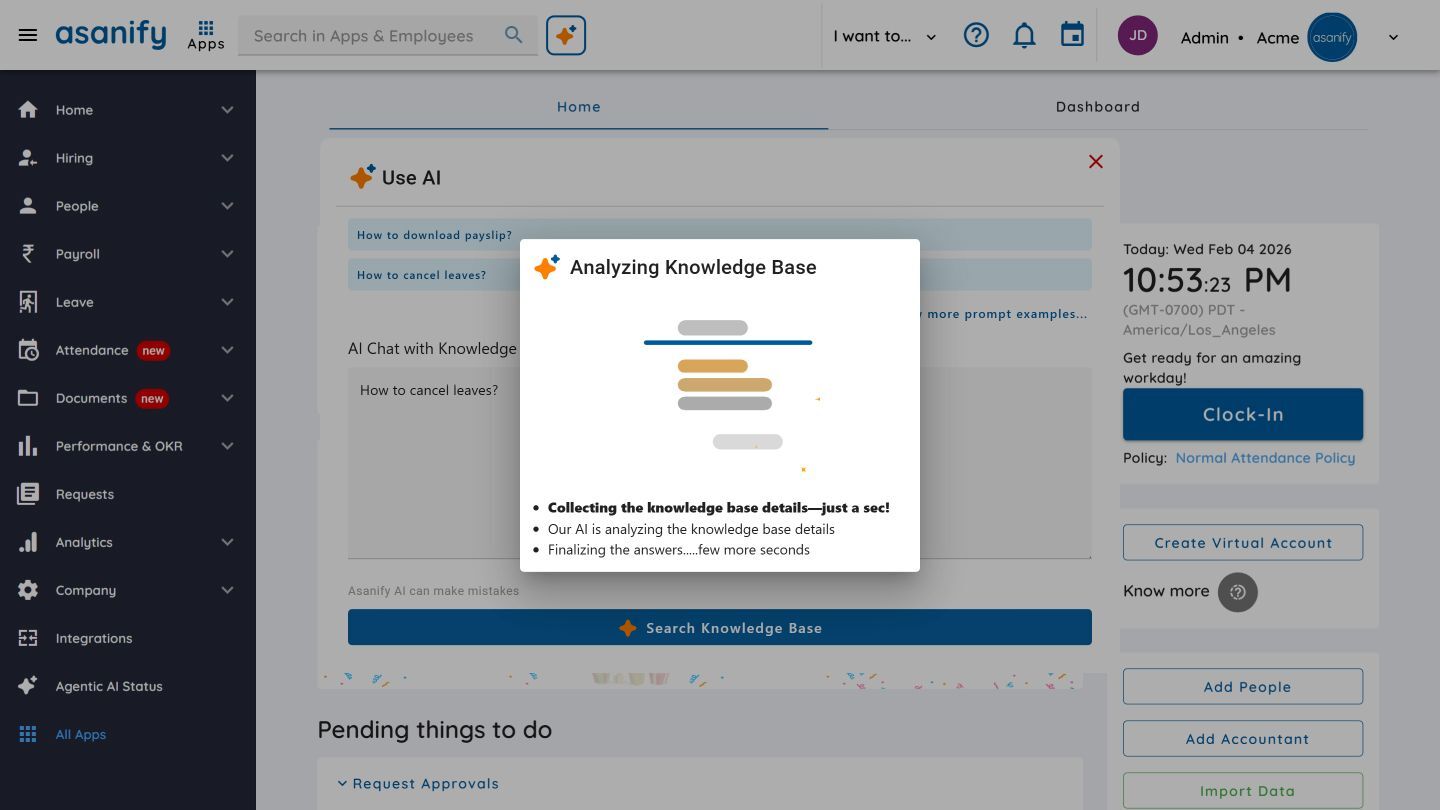Click the Create Virtual Account button
The height and width of the screenshot is (810, 1440).
tap(1242, 543)
